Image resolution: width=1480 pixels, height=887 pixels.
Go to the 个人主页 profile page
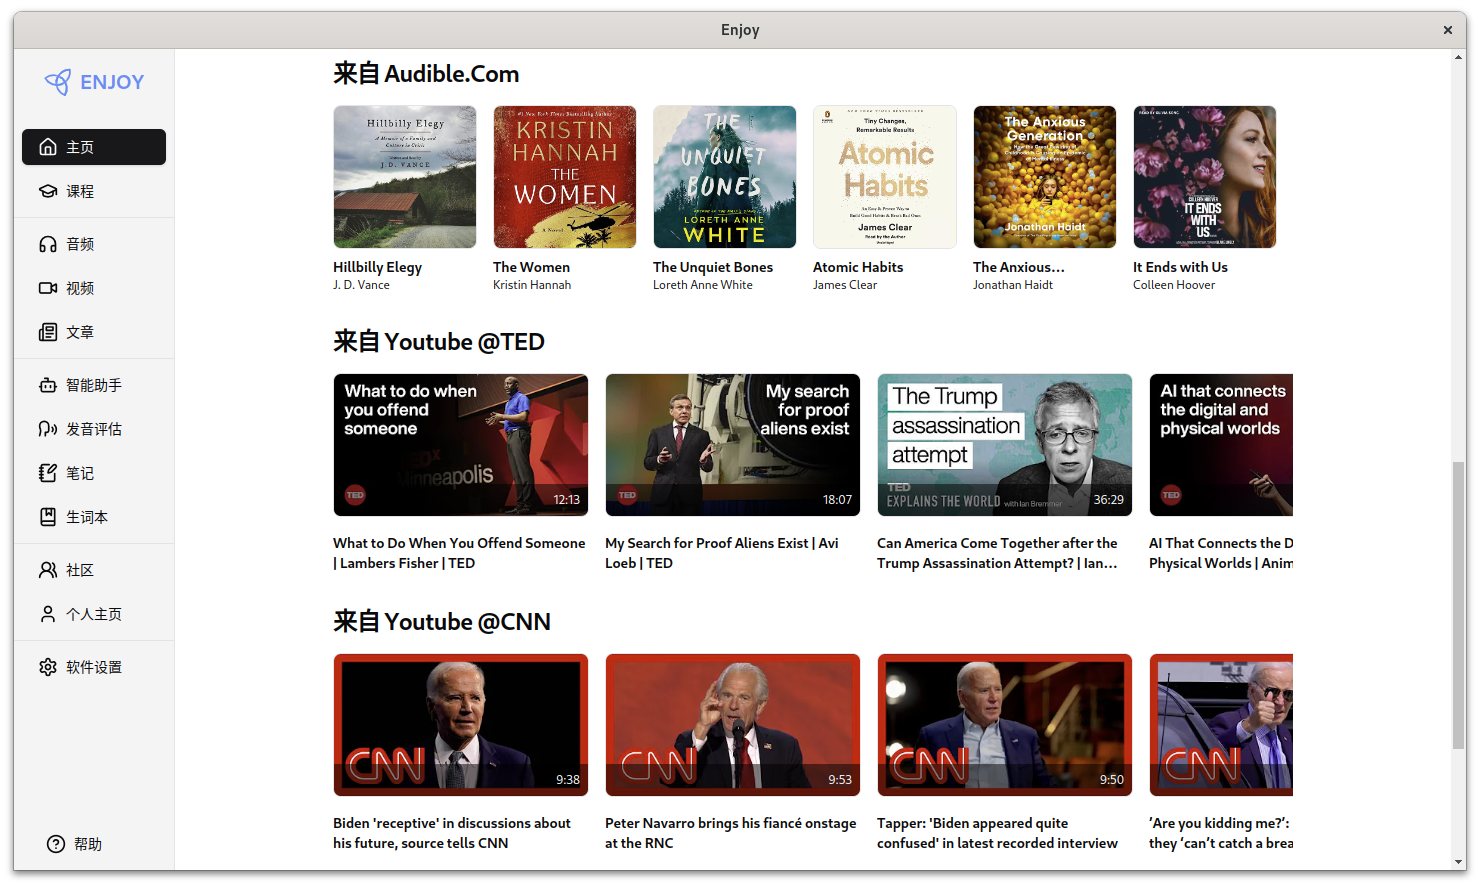point(94,614)
